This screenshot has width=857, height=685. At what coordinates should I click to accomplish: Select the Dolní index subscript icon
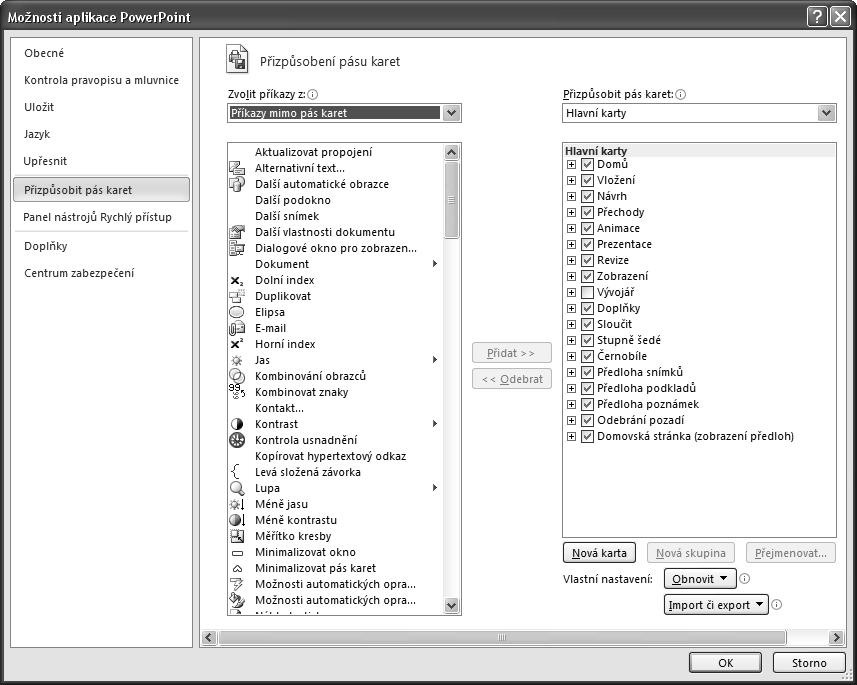(237, 280)
